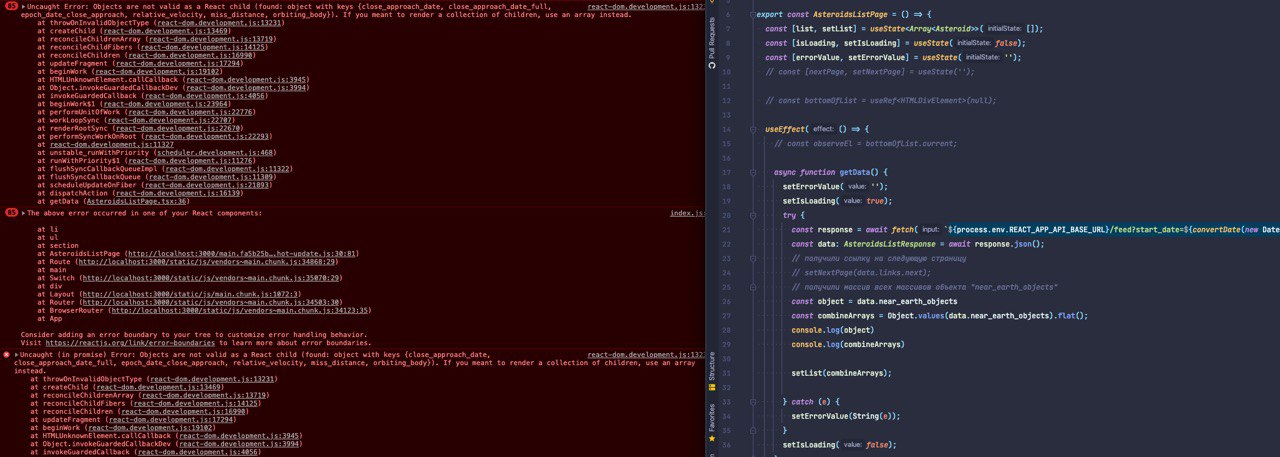The height and width of the screenshot is (457, 1280).
Task: Click 'const object = data.near_earth_objects' line
Action: 874,301
